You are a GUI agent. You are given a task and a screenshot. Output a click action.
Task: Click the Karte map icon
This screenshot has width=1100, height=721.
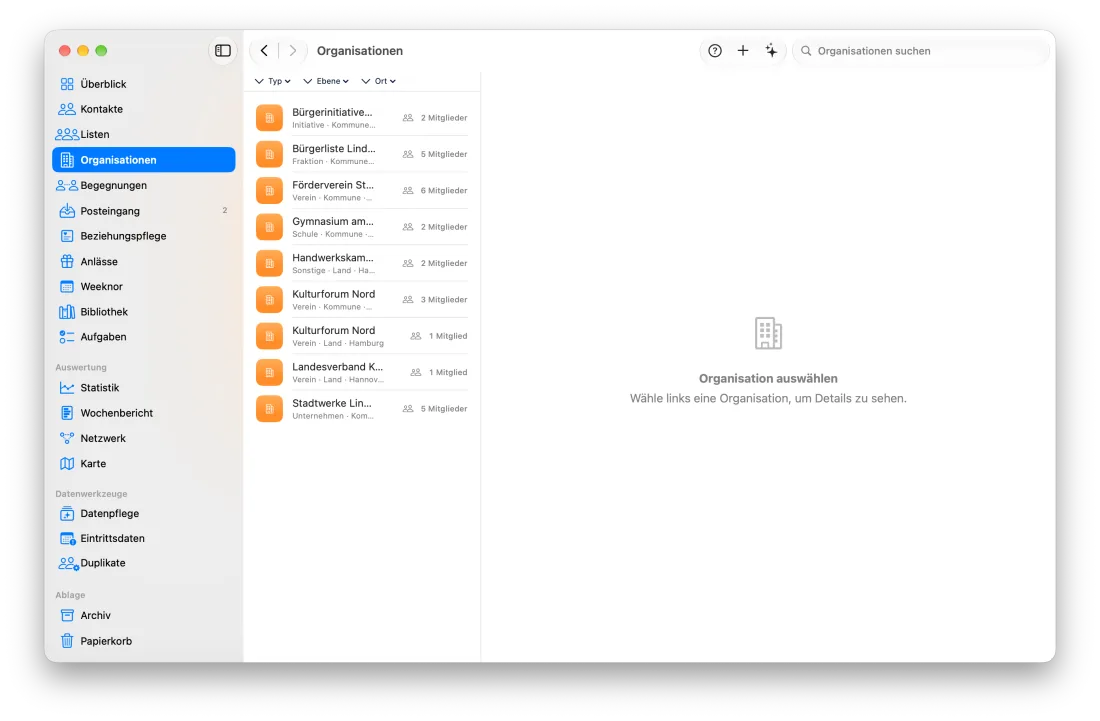pos(67,464)
